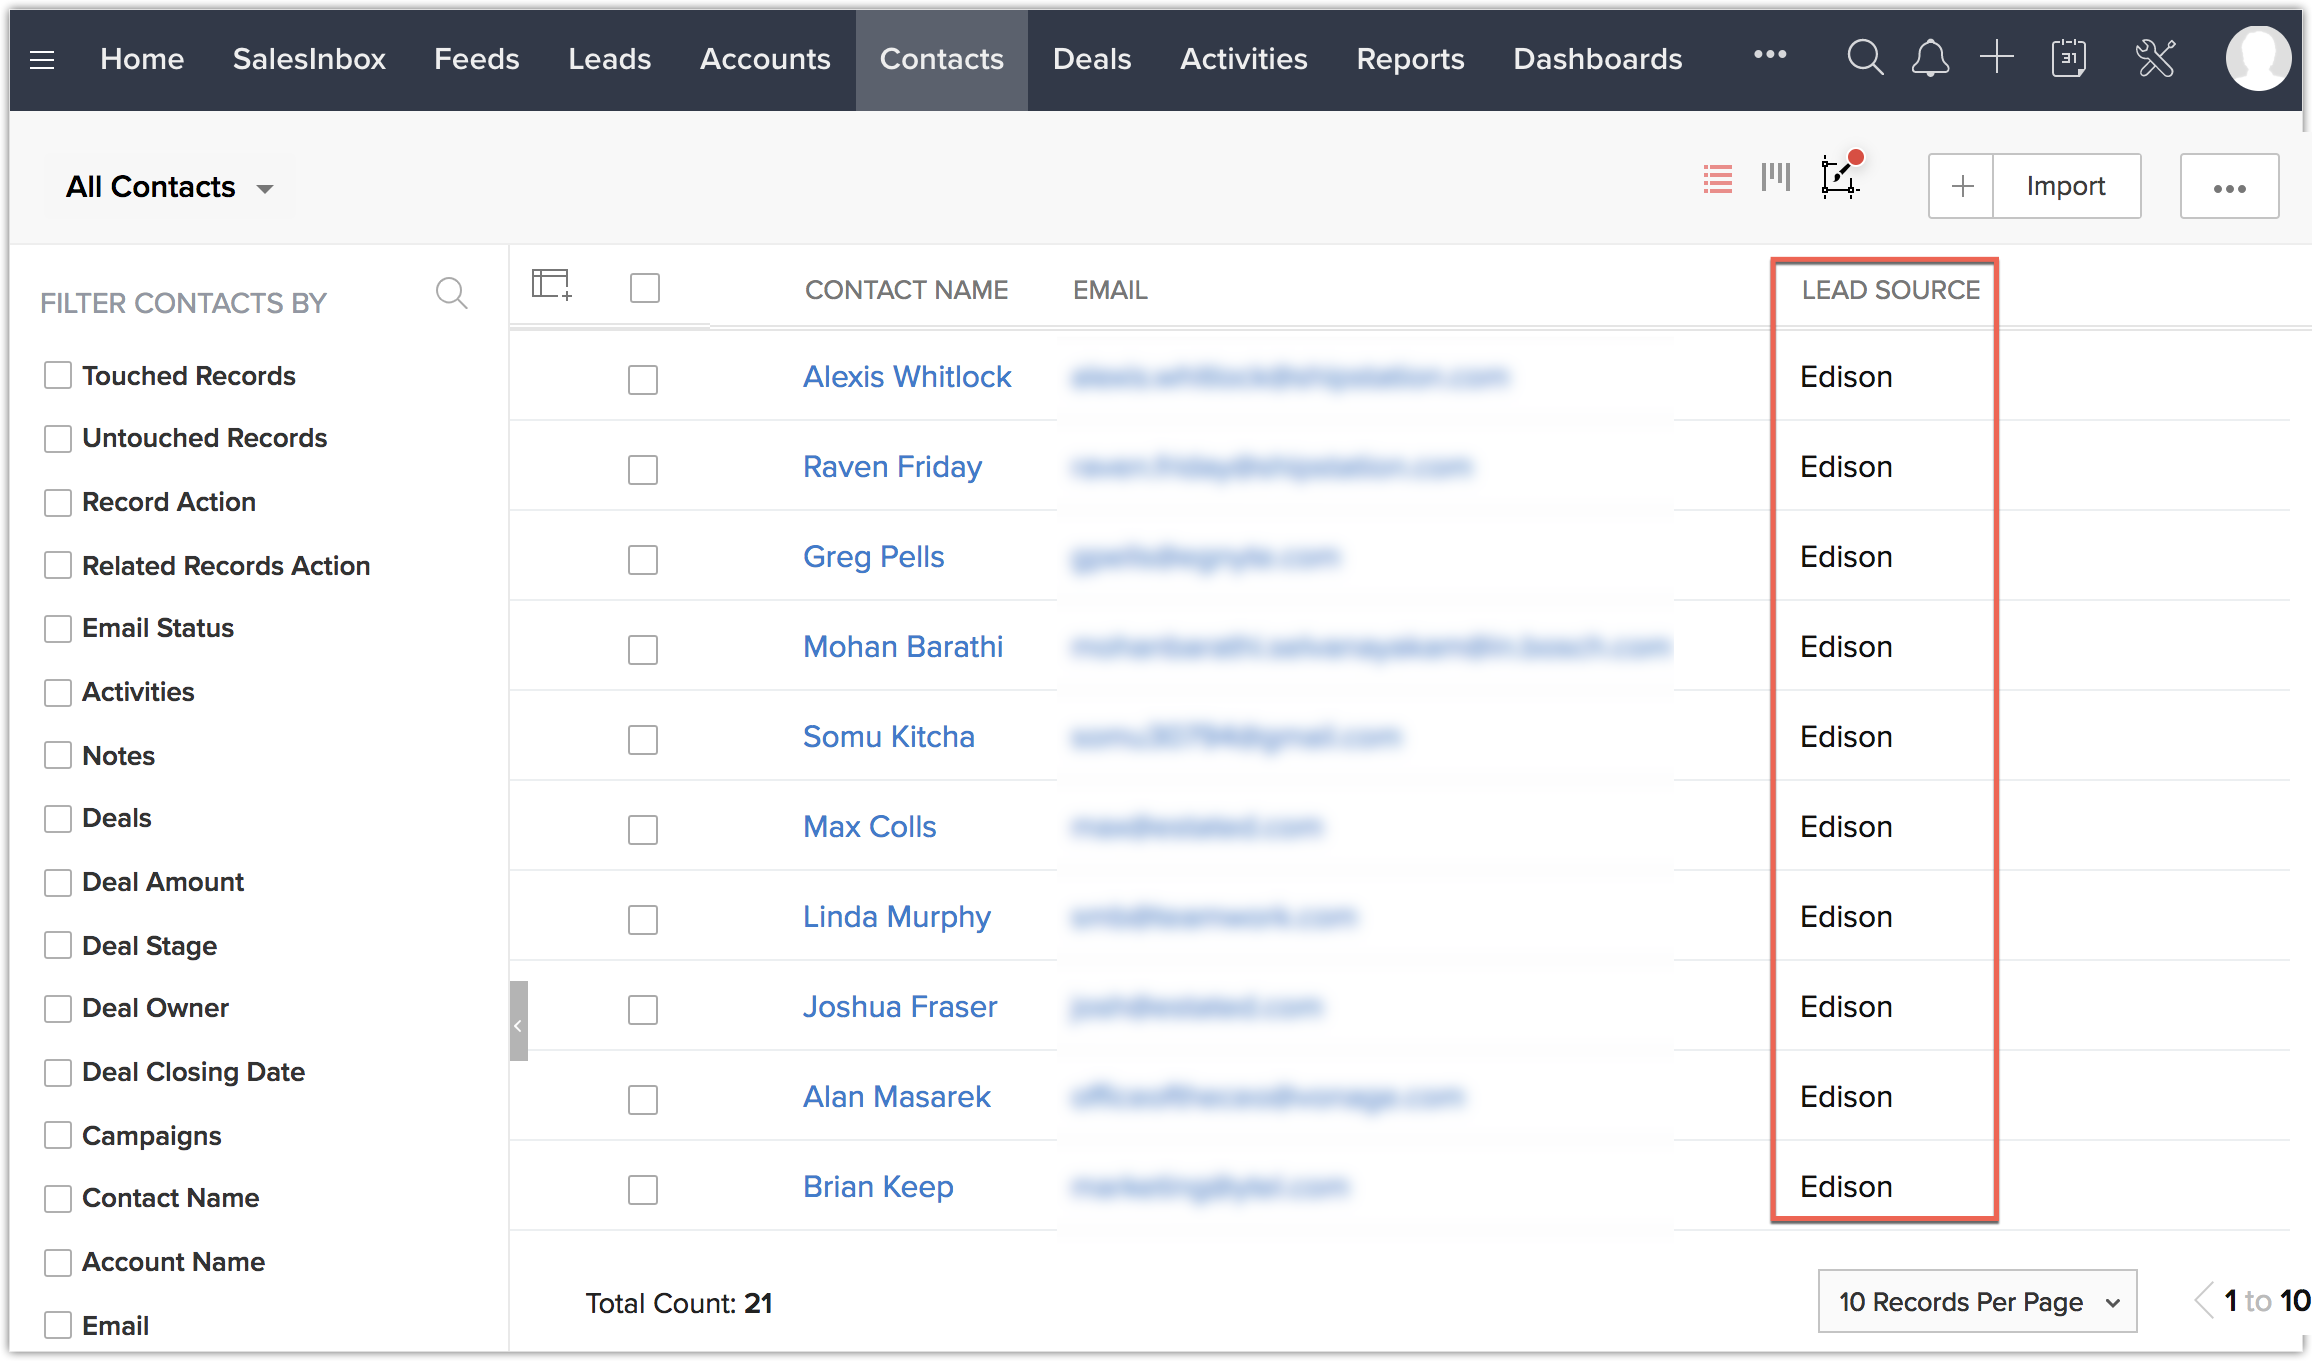Image resolution: width=2312 pixels, height=1361 pixels.
Task: Enable the Deal Amount filter checkbox
Action: pos(58,882)
